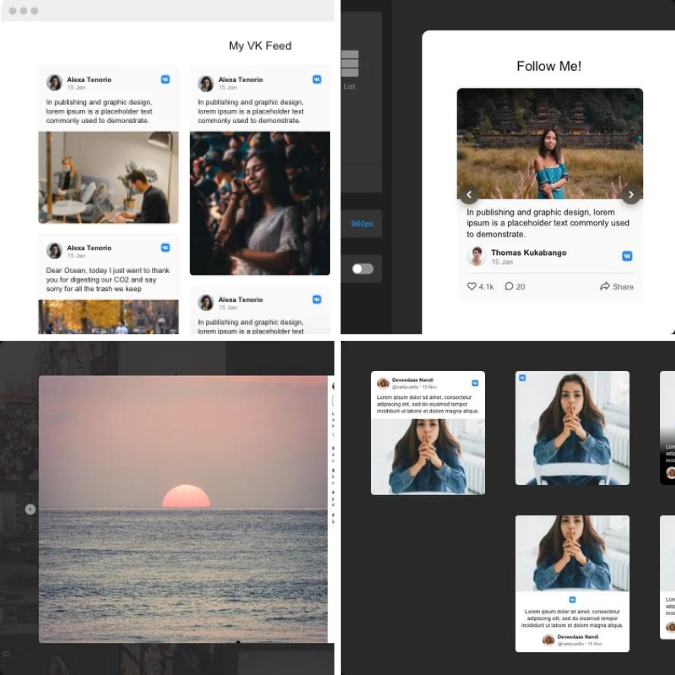Click the VK icon above the flower portrait post

pyautogui.click(x=317, y=79)
